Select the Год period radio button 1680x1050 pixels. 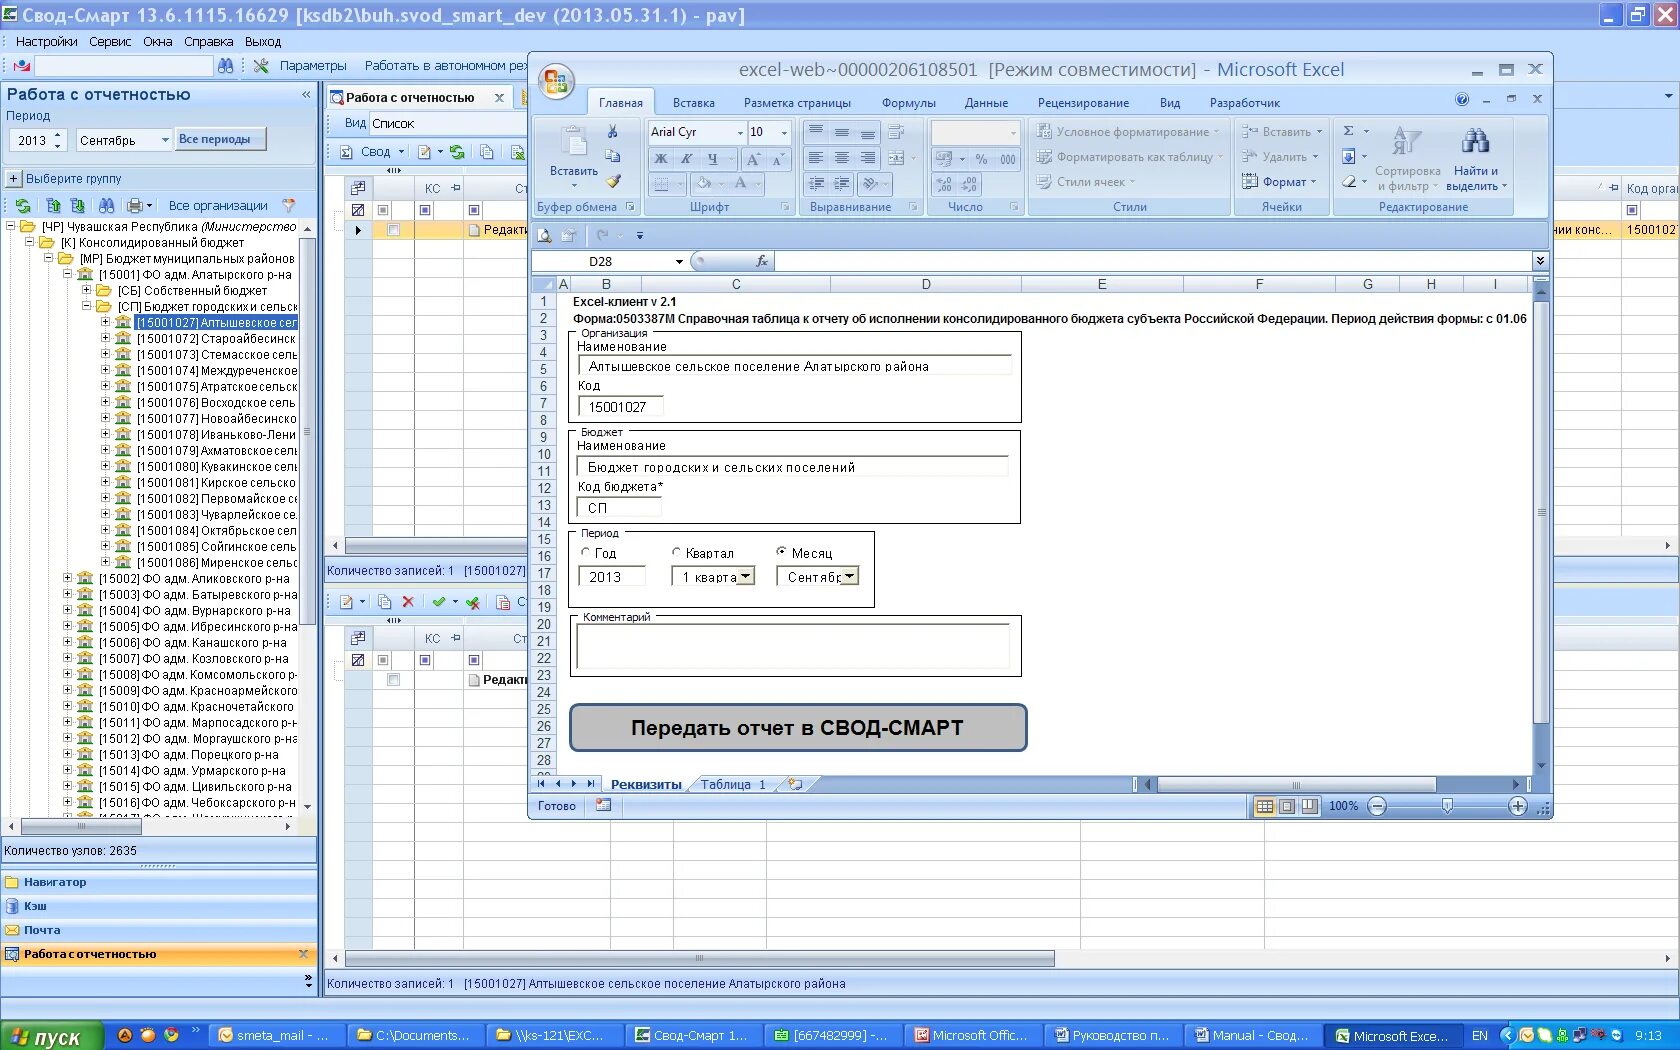586,552
